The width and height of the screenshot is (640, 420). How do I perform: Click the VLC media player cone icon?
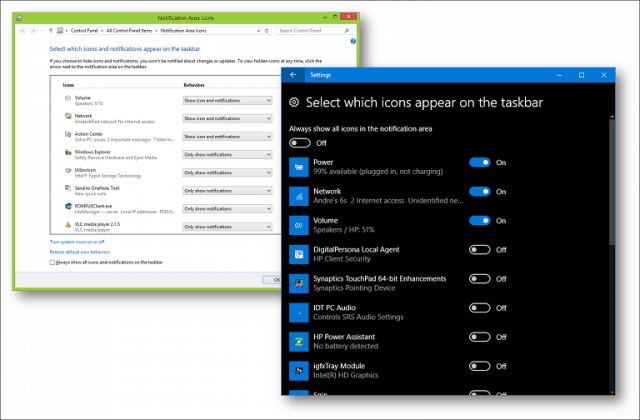point(68,224)
